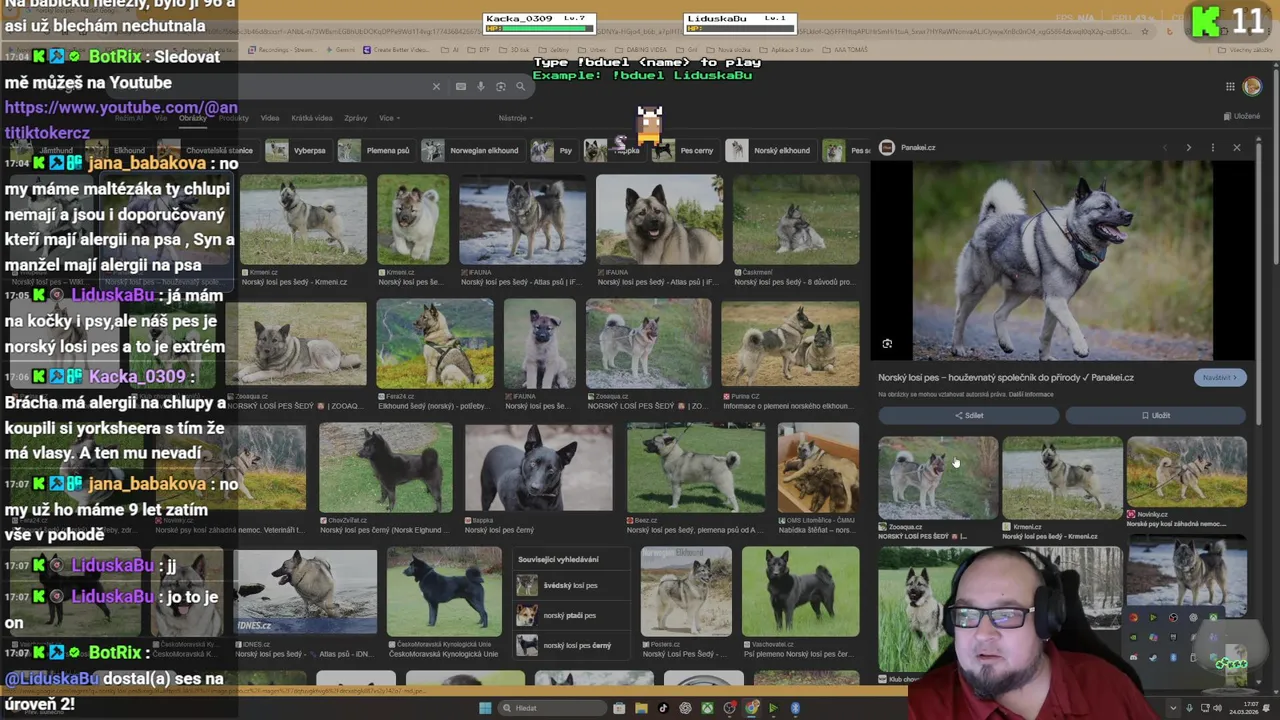Viewport: 1280px width, 720px height.
Task: Select the Norwegian elkhound filter chip
Action: coord(472,150)
